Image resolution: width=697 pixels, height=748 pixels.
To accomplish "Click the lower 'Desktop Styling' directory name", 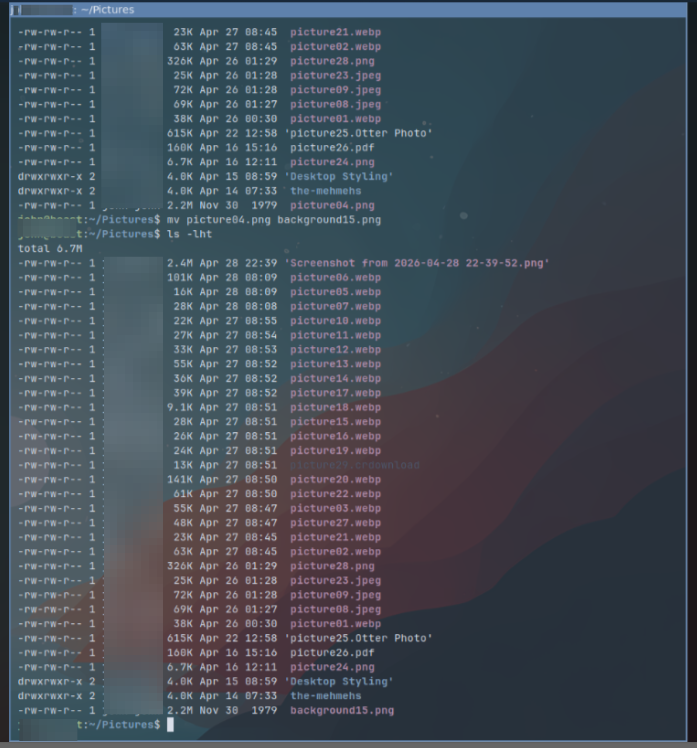I will tap(339, 681).
